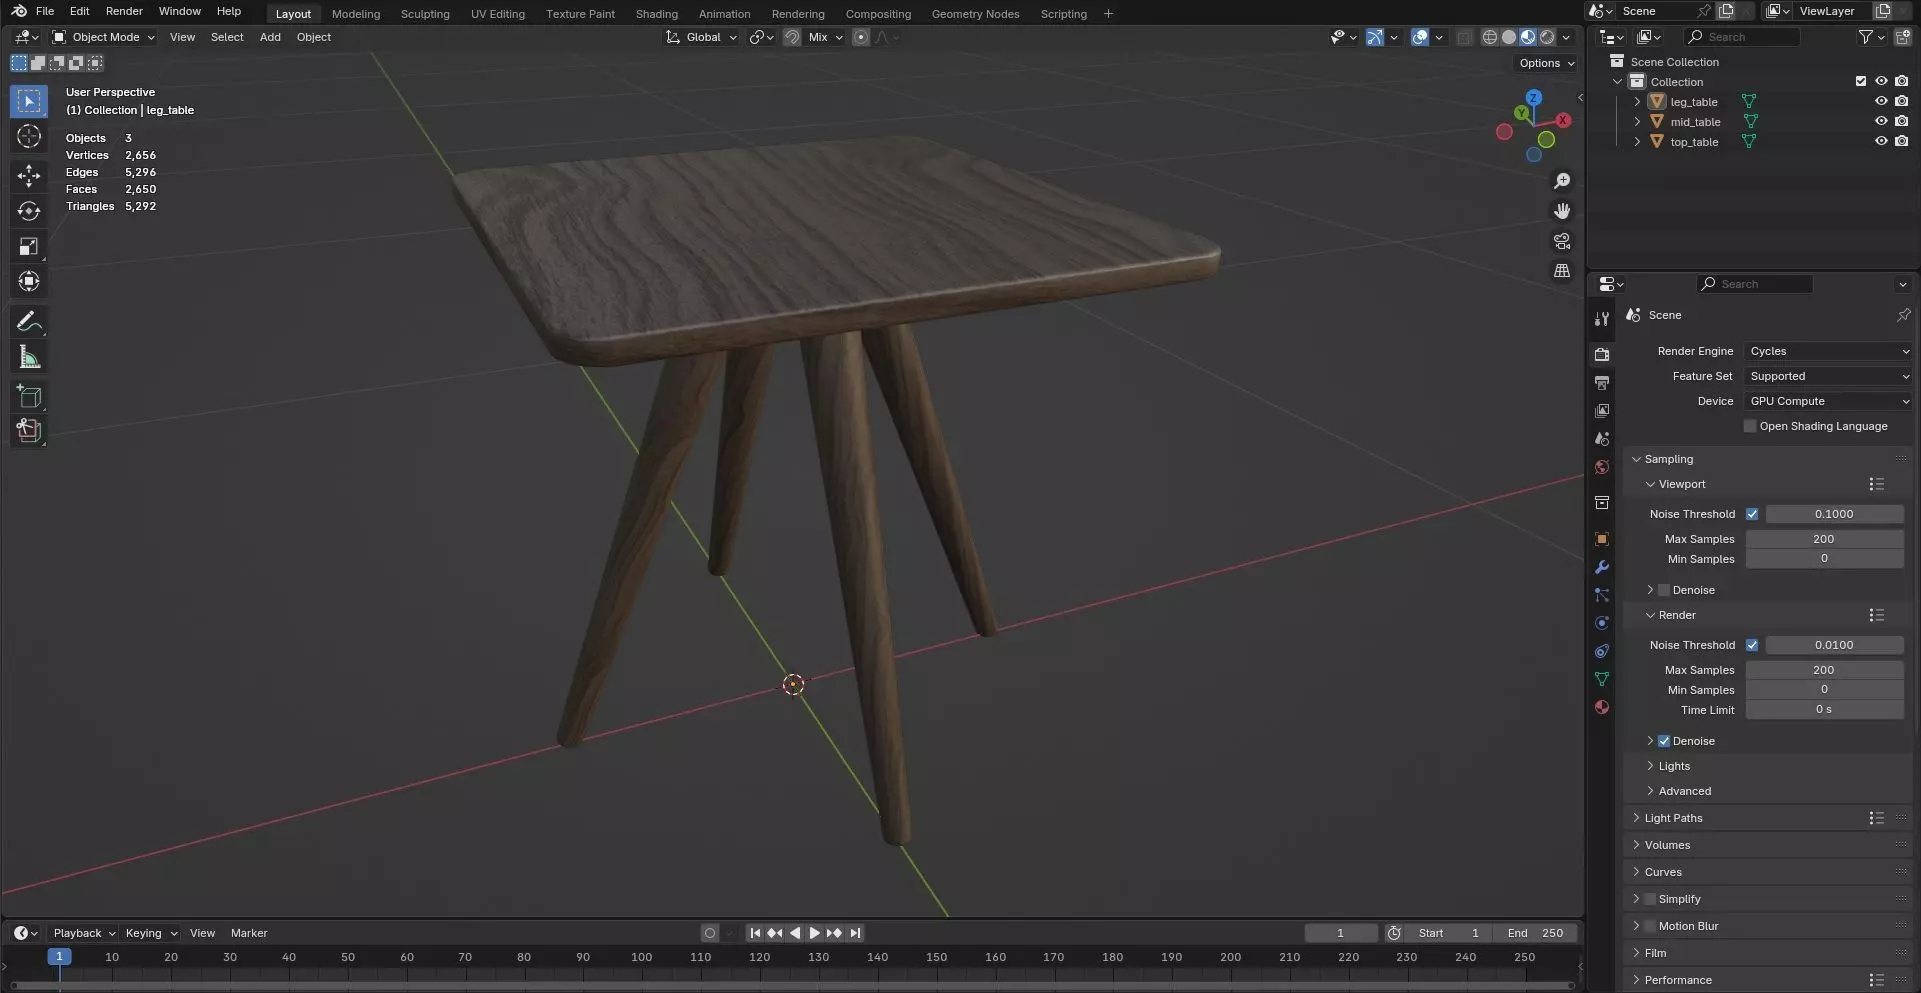Collapse the Sampling panel
This screenshot has height=993, width=1921.
pos(1669,459)
